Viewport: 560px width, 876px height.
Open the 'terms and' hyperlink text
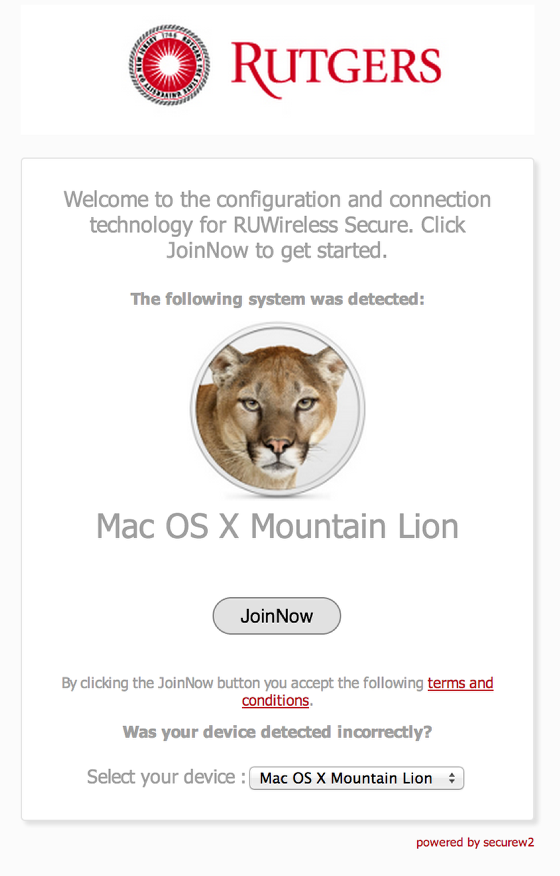[461, 683]
